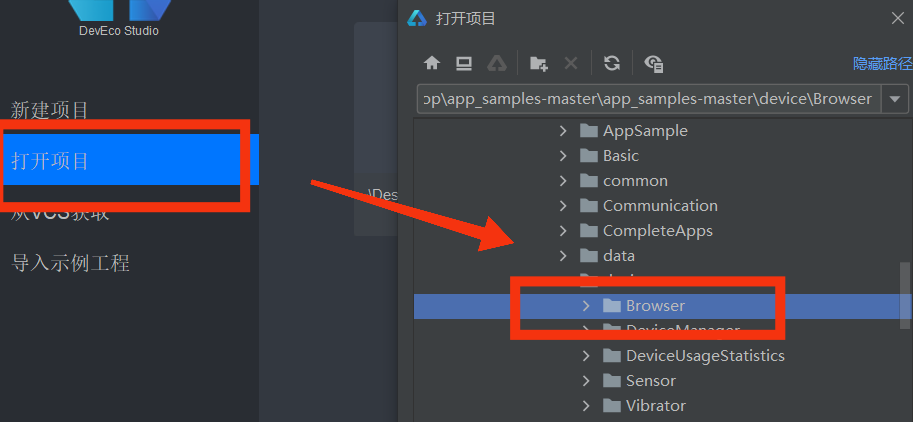The width and height of the screenshot is (913, 422).
Task: Select the Browser folder icon
Action: pyautogui.click(x=612, y=305)
